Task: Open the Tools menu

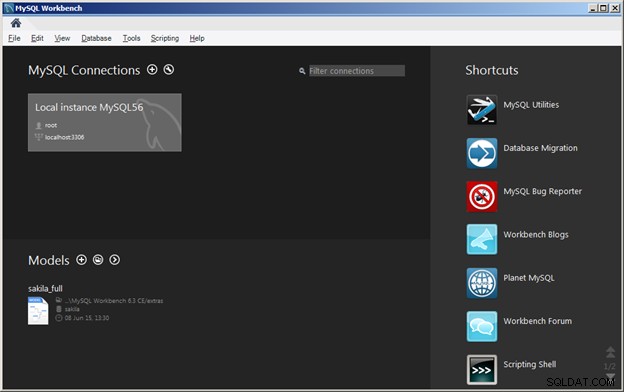Action: [131, 38]
